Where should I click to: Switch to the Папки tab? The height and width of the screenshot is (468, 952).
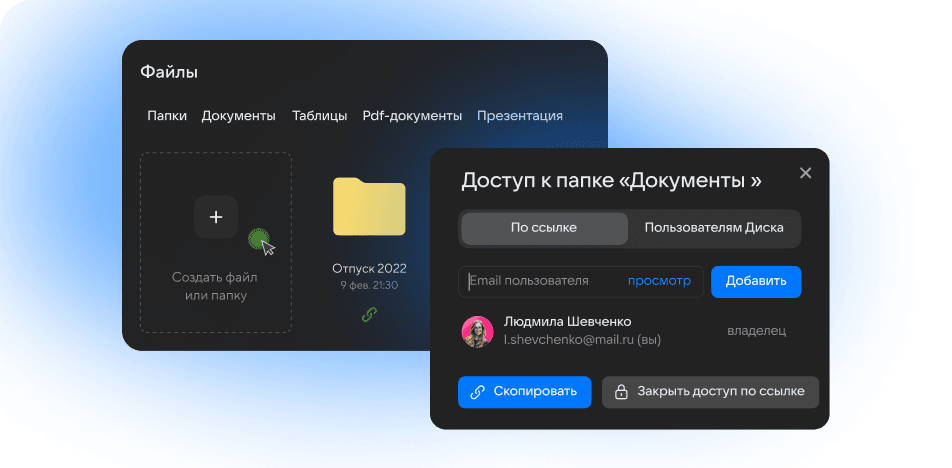pos(167,115)
